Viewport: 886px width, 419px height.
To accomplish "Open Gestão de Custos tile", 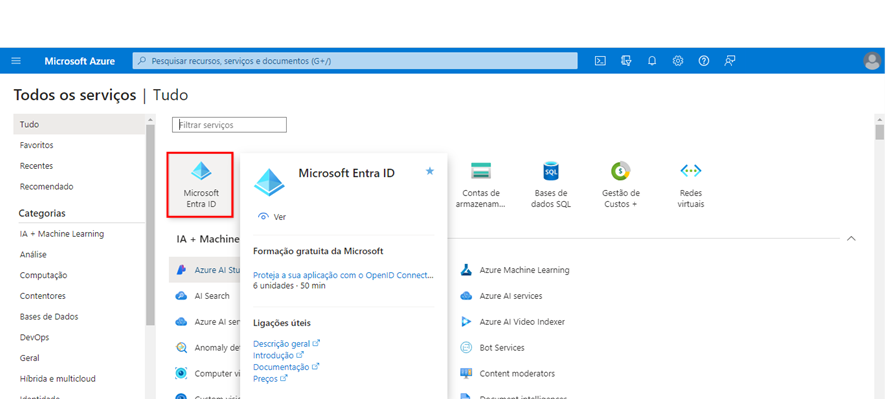I will (x=620, y=185).
